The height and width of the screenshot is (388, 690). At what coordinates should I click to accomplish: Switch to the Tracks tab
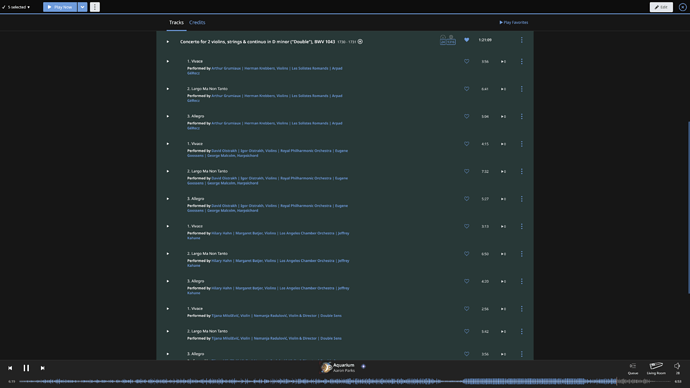pos(176,22)
